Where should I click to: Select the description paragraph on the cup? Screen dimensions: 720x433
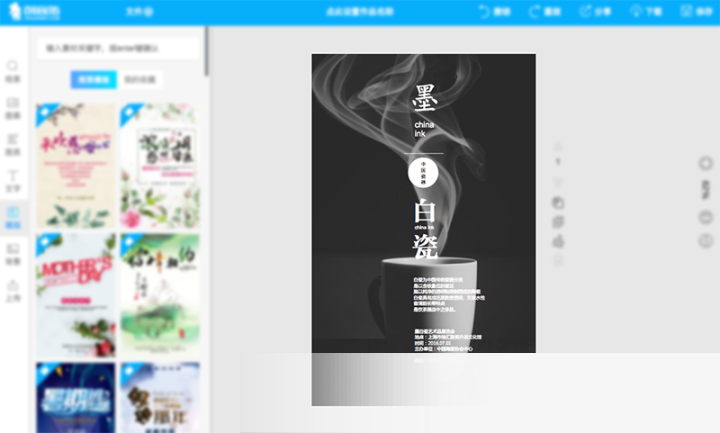449,294
